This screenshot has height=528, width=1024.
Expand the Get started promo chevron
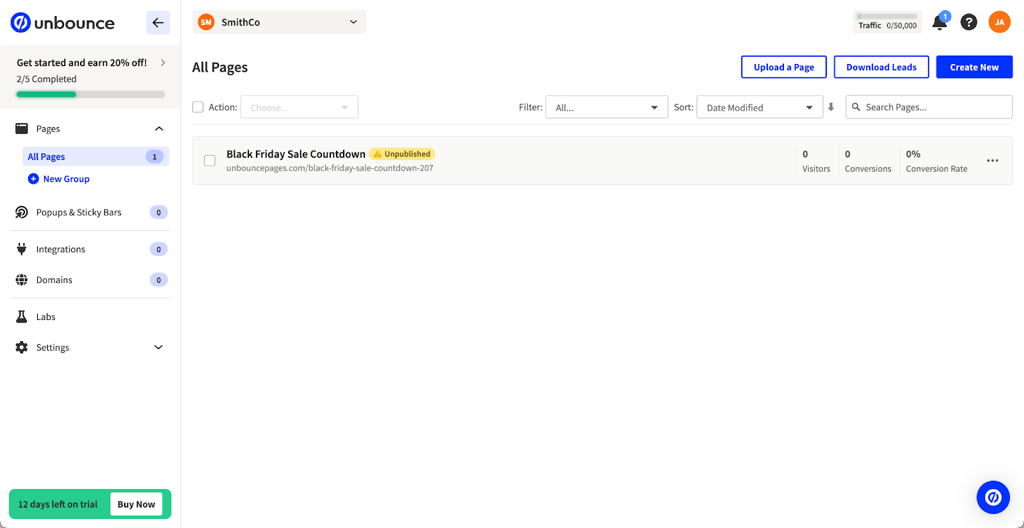163,63
